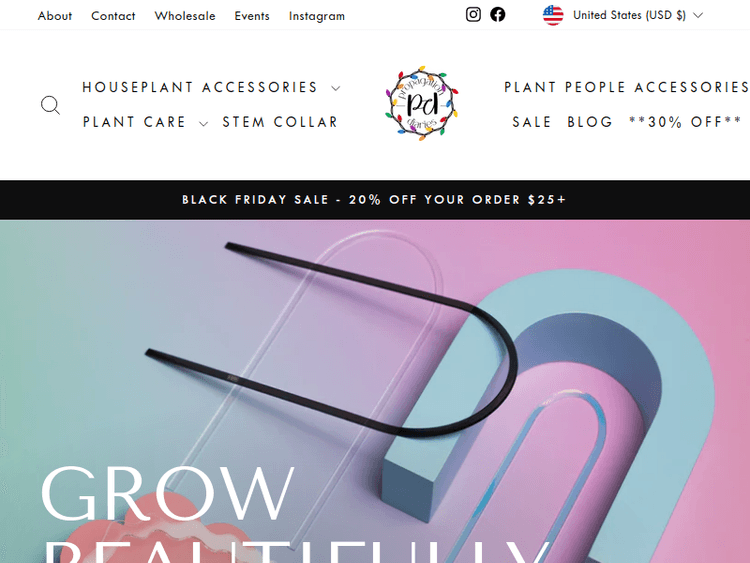
Task: Visit the Facebook social icon
Action: 497,14
